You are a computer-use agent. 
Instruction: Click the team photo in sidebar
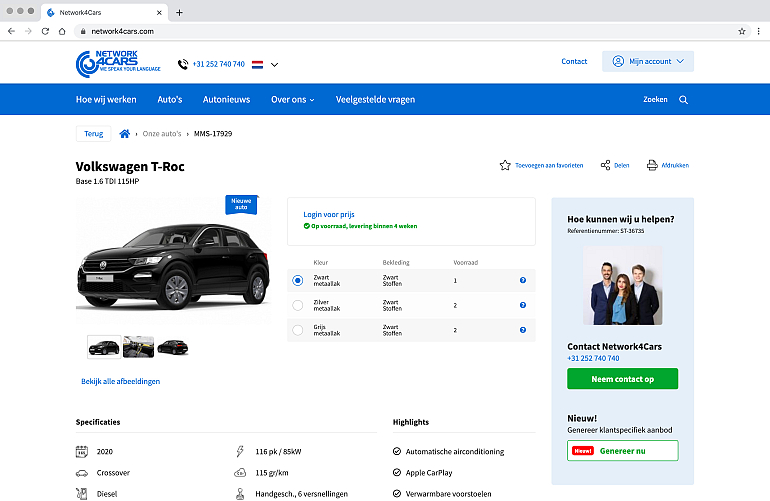622,285
